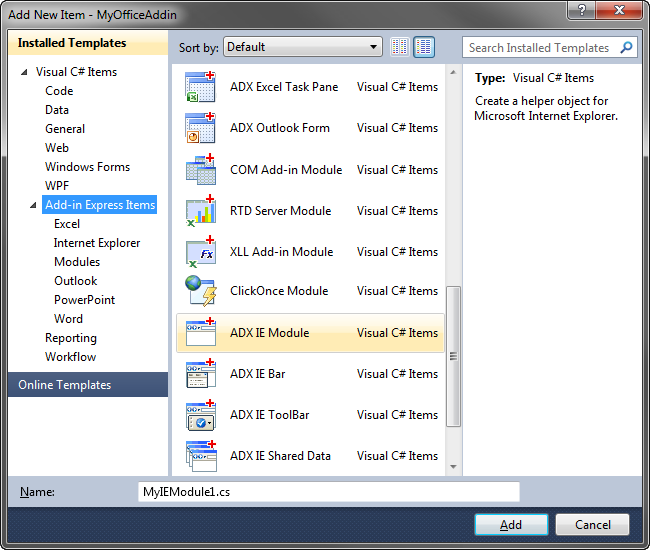
Task: Select the Modules subcategory
Action: (77, 262)
